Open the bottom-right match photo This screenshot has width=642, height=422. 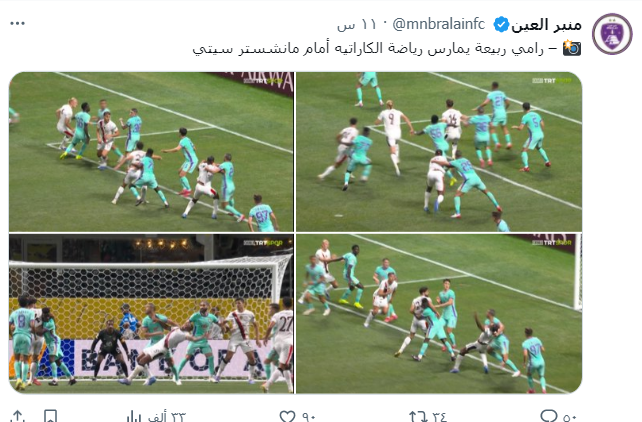[x=439, y=314]
